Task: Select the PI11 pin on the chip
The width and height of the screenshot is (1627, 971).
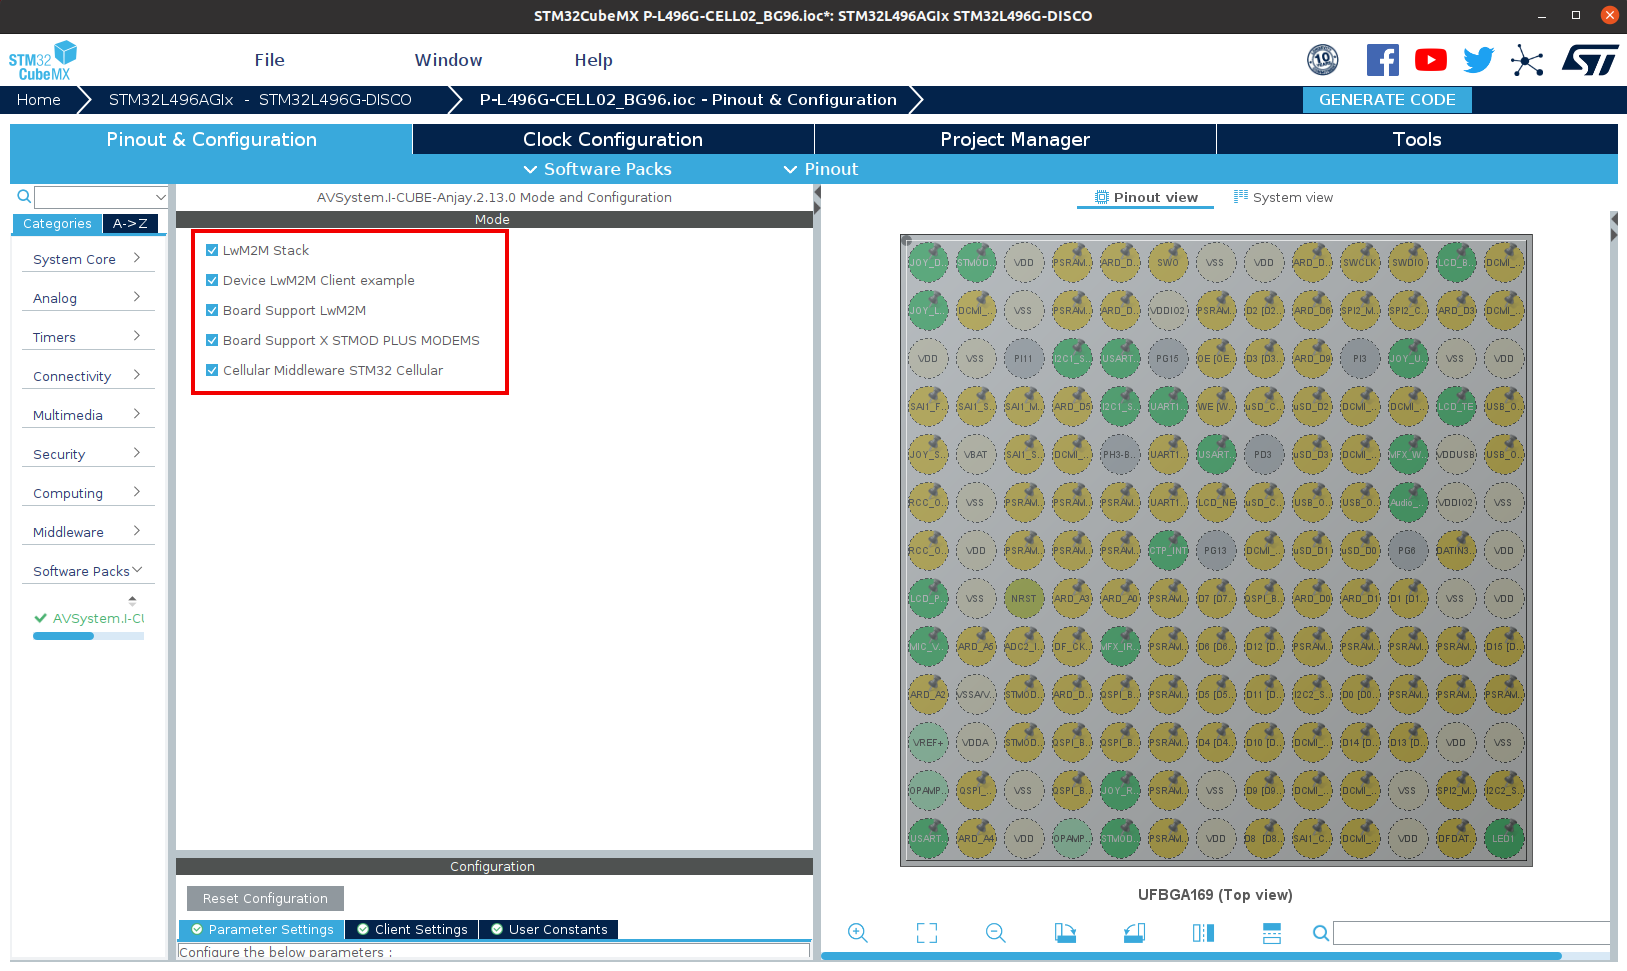Action: point(1023,359)
